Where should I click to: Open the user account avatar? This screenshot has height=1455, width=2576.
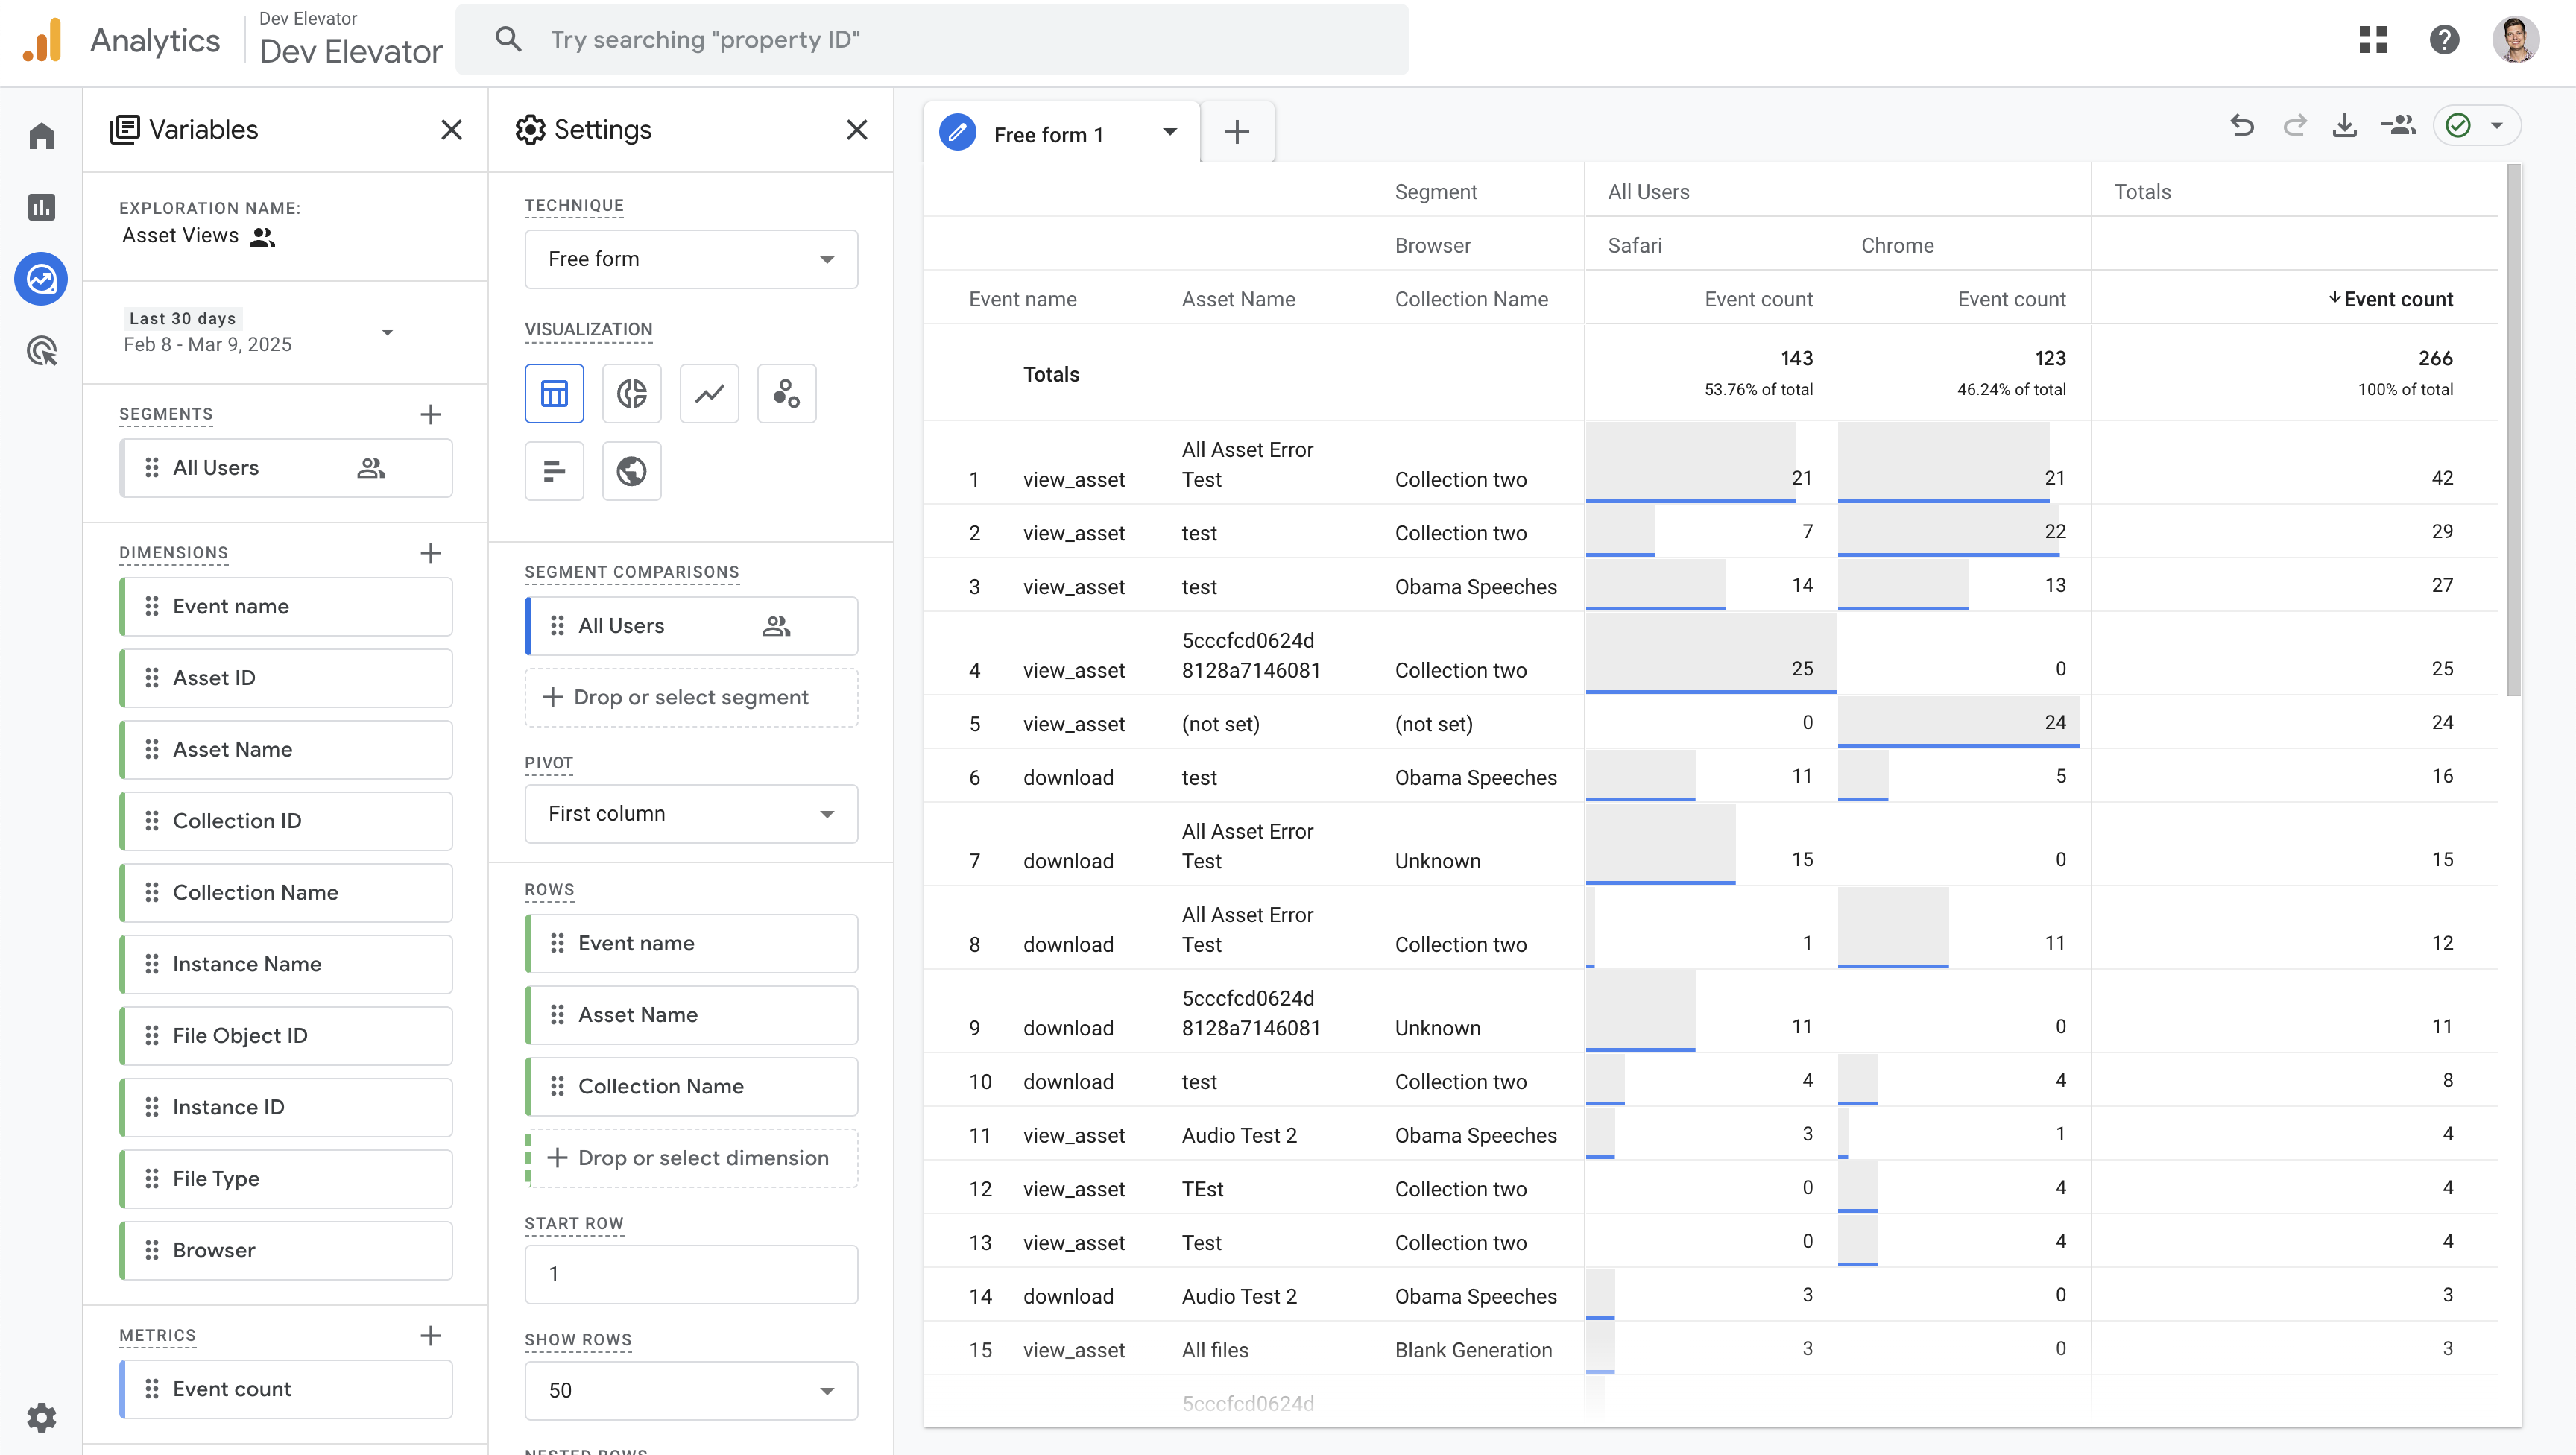pos(2515,40)
